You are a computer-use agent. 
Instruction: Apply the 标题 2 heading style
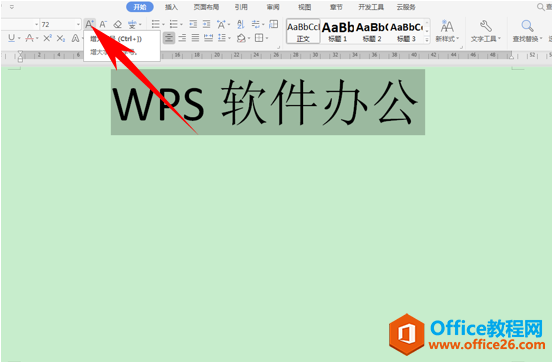click(372, 31)
